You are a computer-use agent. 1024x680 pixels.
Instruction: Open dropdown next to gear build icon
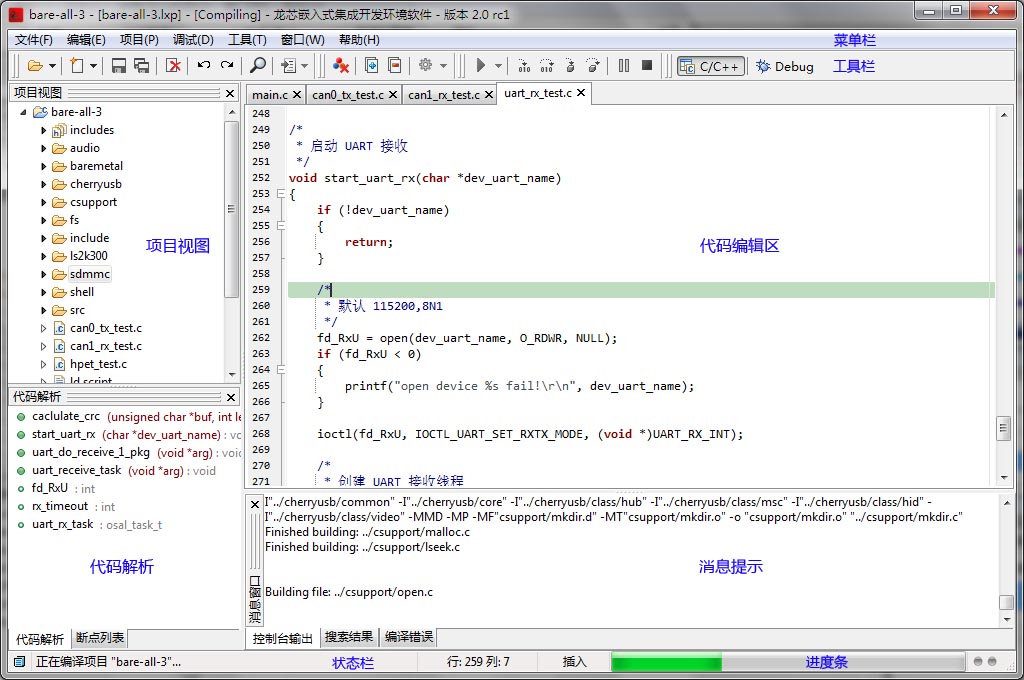pos(443,66)
